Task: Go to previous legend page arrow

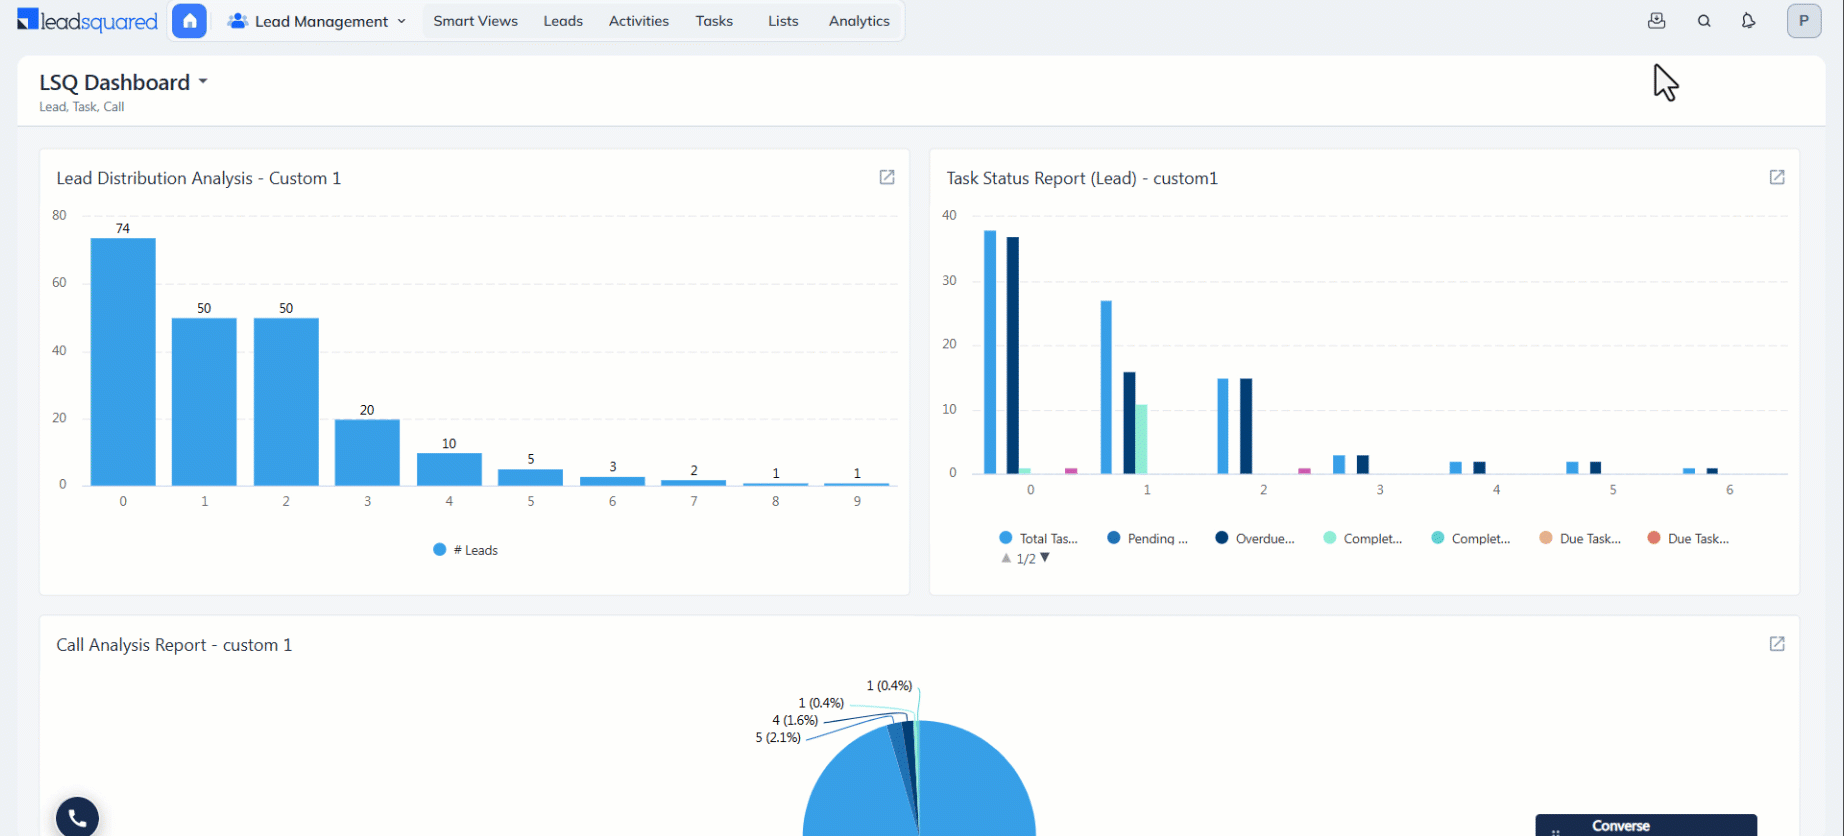Action: [1006, 558]
